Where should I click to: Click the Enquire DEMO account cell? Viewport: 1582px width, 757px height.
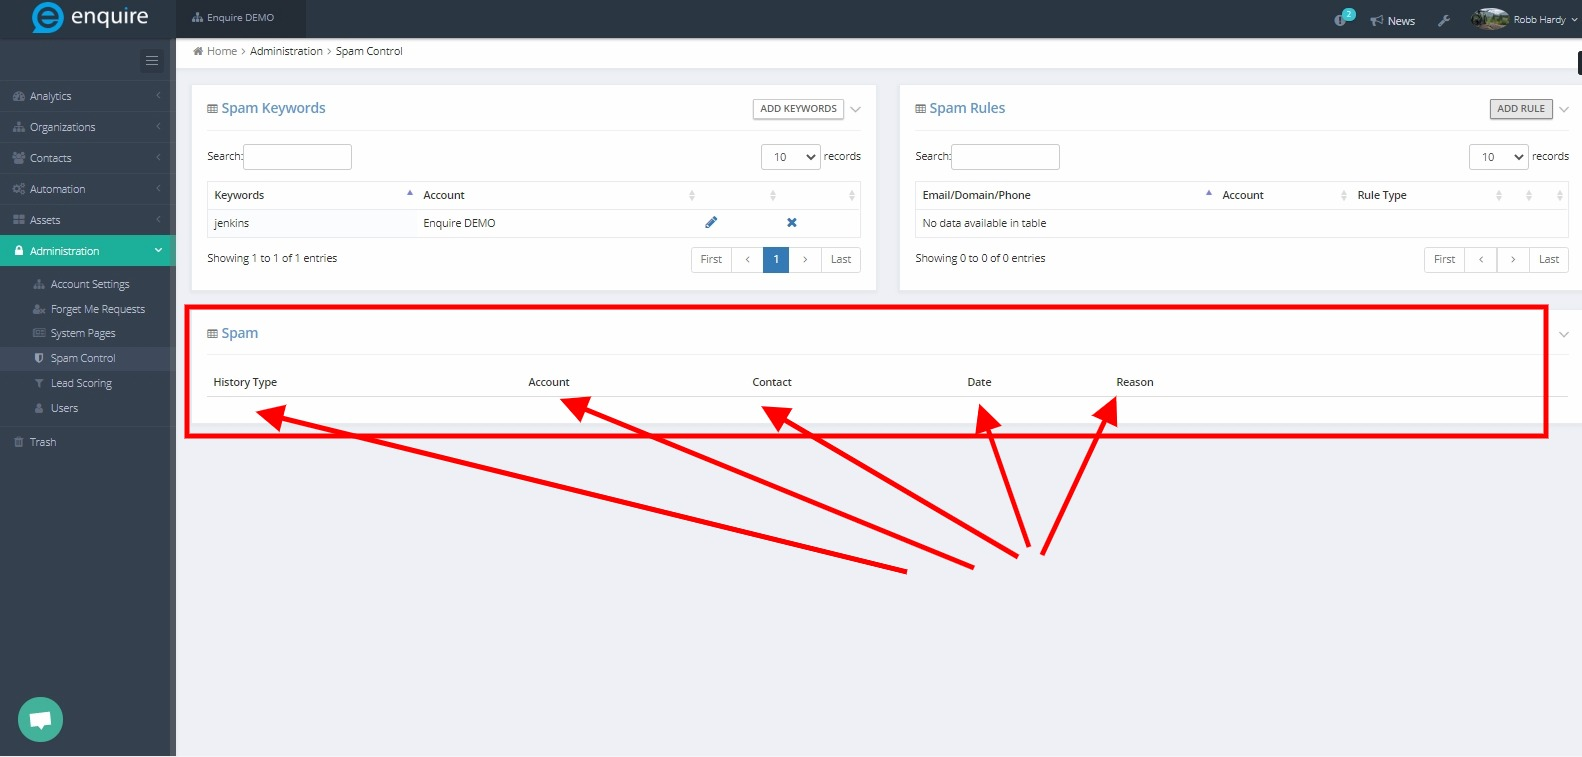558,223
